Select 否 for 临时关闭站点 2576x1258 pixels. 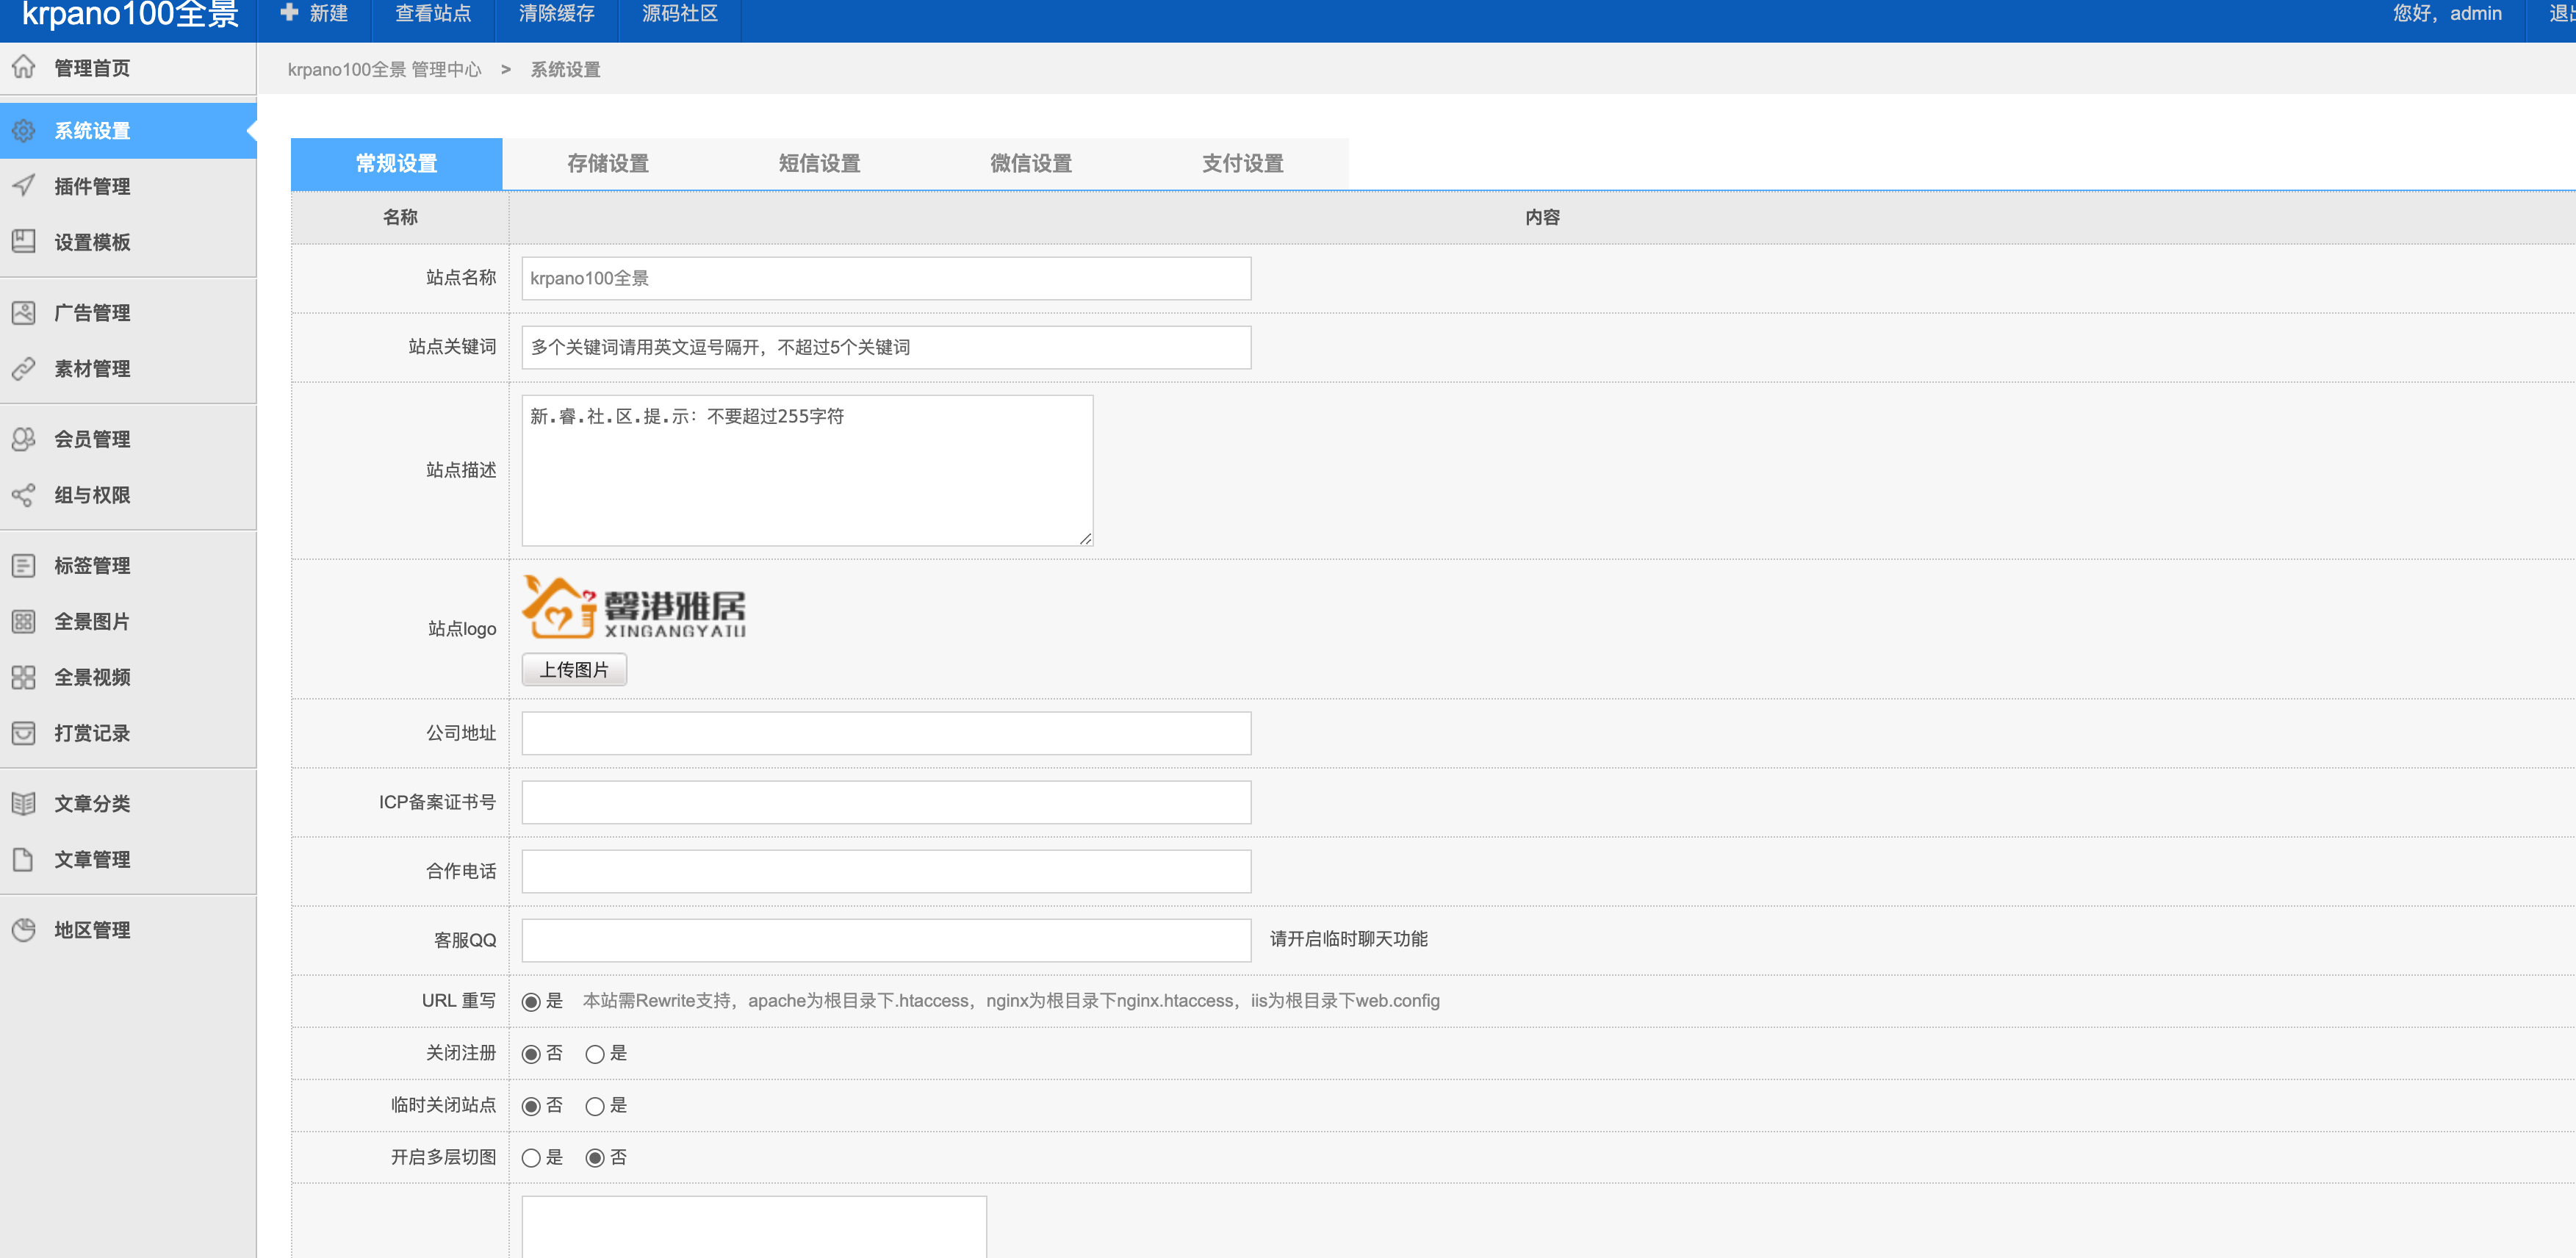click(x=531, y=1106)
